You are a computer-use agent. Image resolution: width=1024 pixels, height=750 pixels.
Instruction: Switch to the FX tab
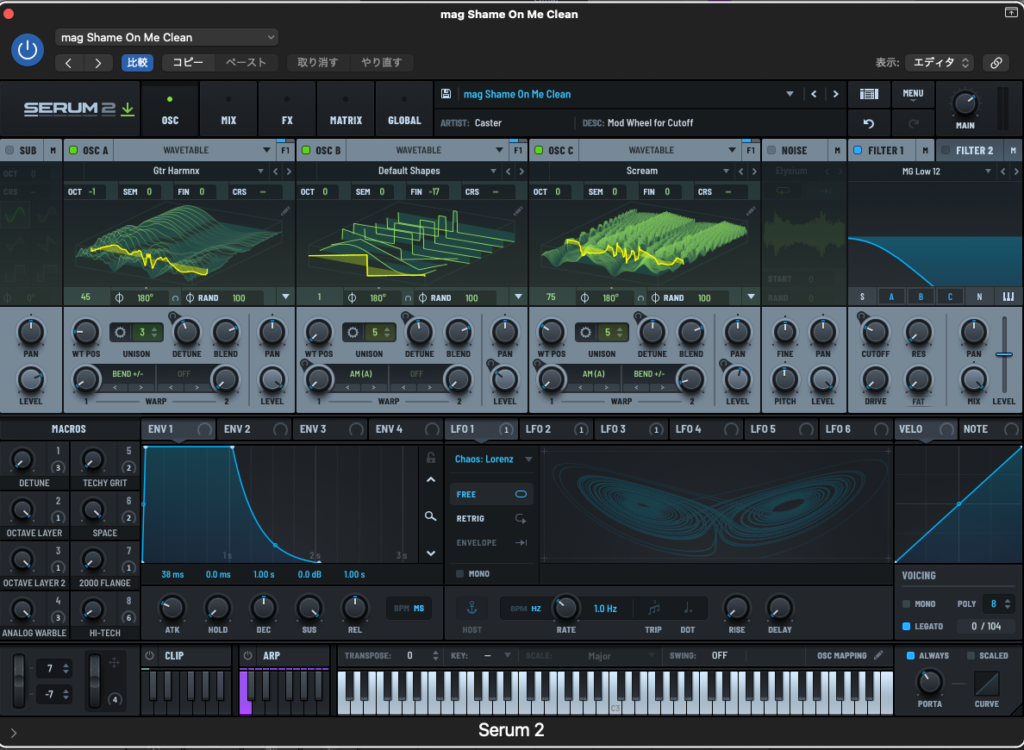pos(287,110)
